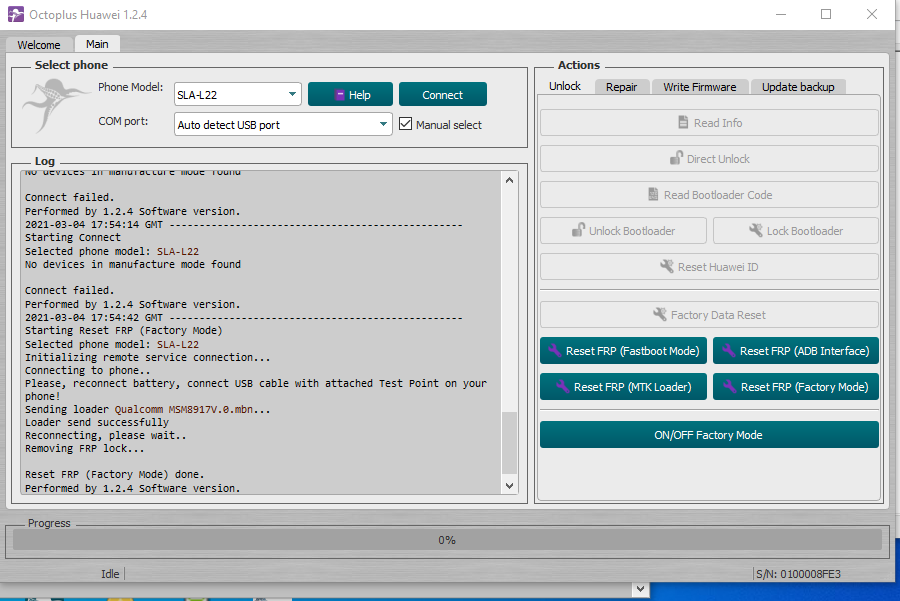Click the 'Reset FRP (Factory Mode) done.' log line
Image resolution: width=900 pixels, height=601 pixels.
[115, 475]
